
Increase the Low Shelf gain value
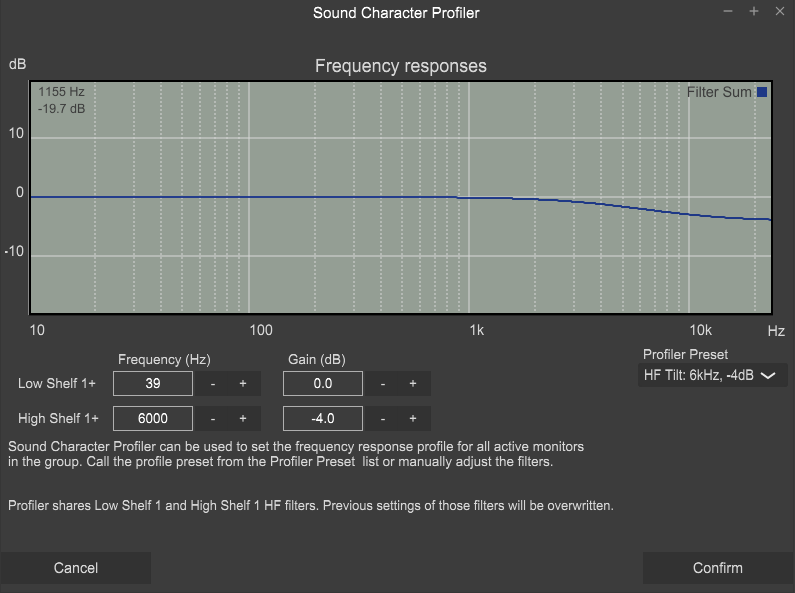(412, 384)
